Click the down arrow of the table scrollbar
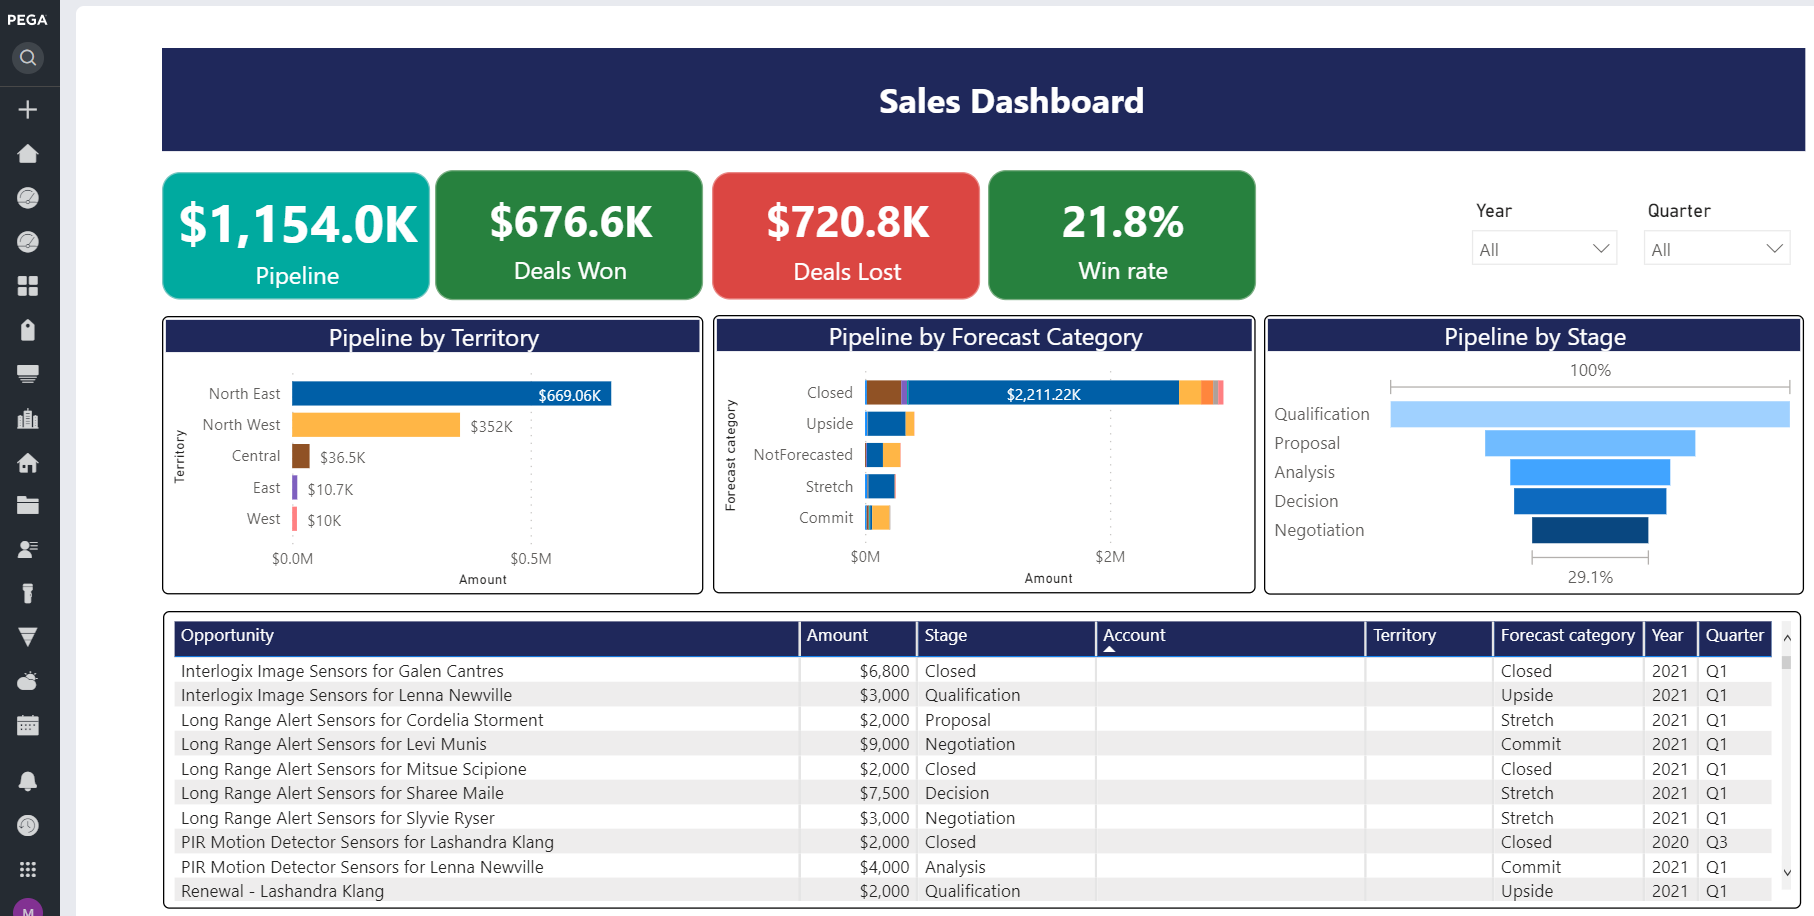Viewport: 1814px width, 916px height. 1786,873
